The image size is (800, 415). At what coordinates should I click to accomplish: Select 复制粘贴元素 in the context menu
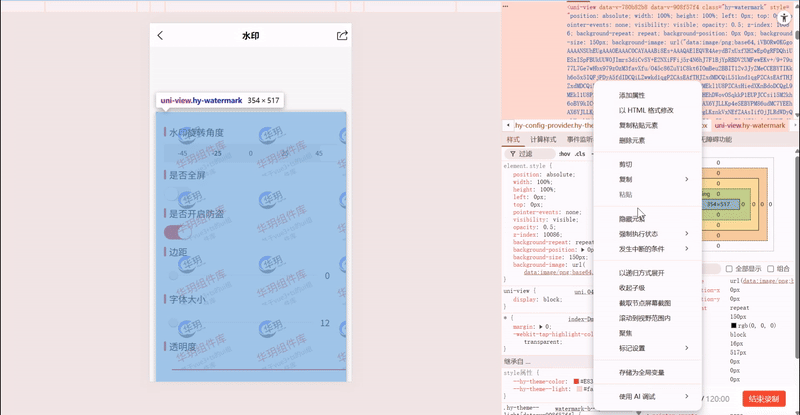click(648, 125)
